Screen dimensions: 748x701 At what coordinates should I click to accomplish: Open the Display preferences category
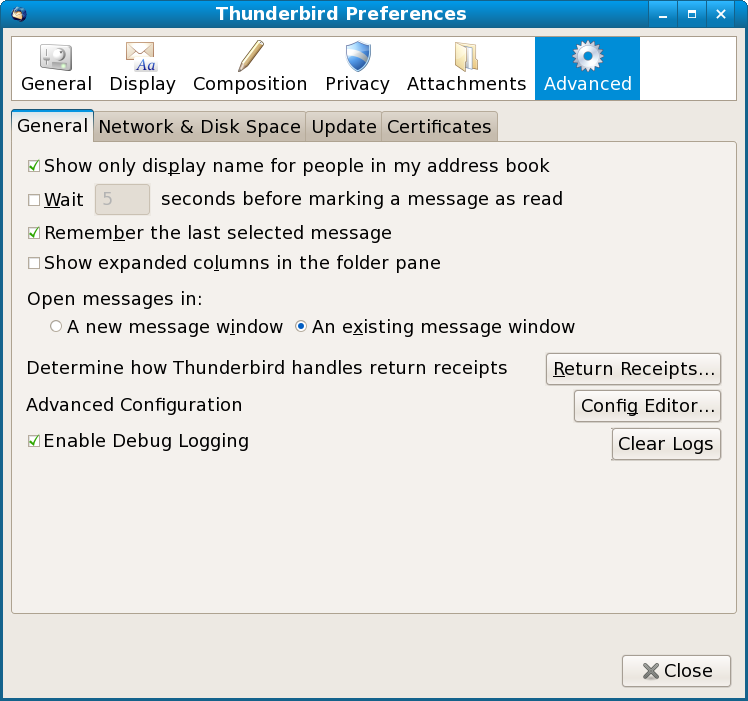point(142,69)
